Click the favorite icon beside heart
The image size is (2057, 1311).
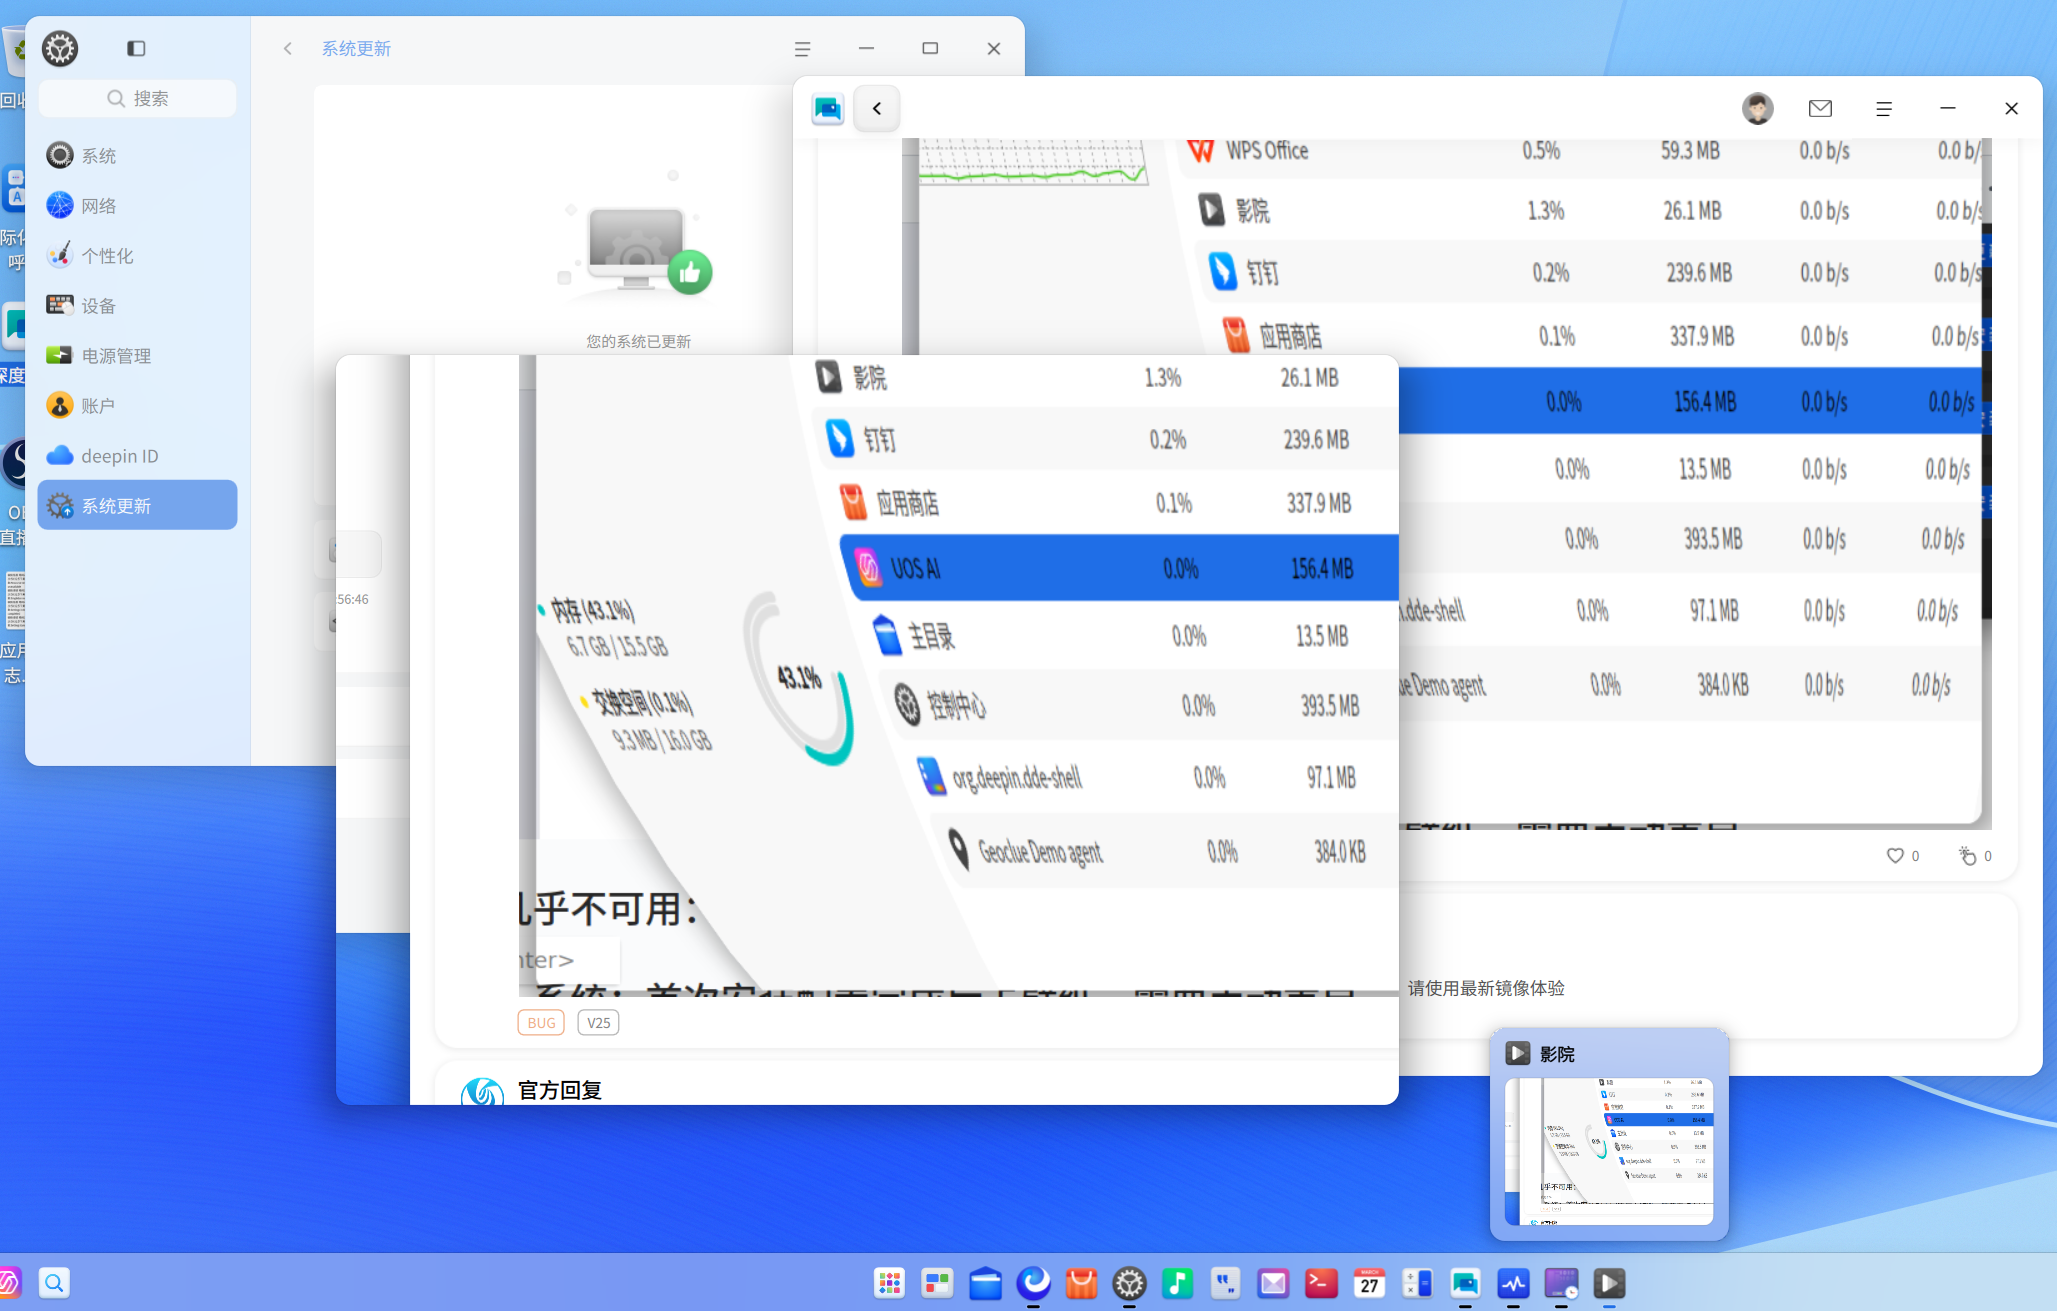coord(1967,855)
